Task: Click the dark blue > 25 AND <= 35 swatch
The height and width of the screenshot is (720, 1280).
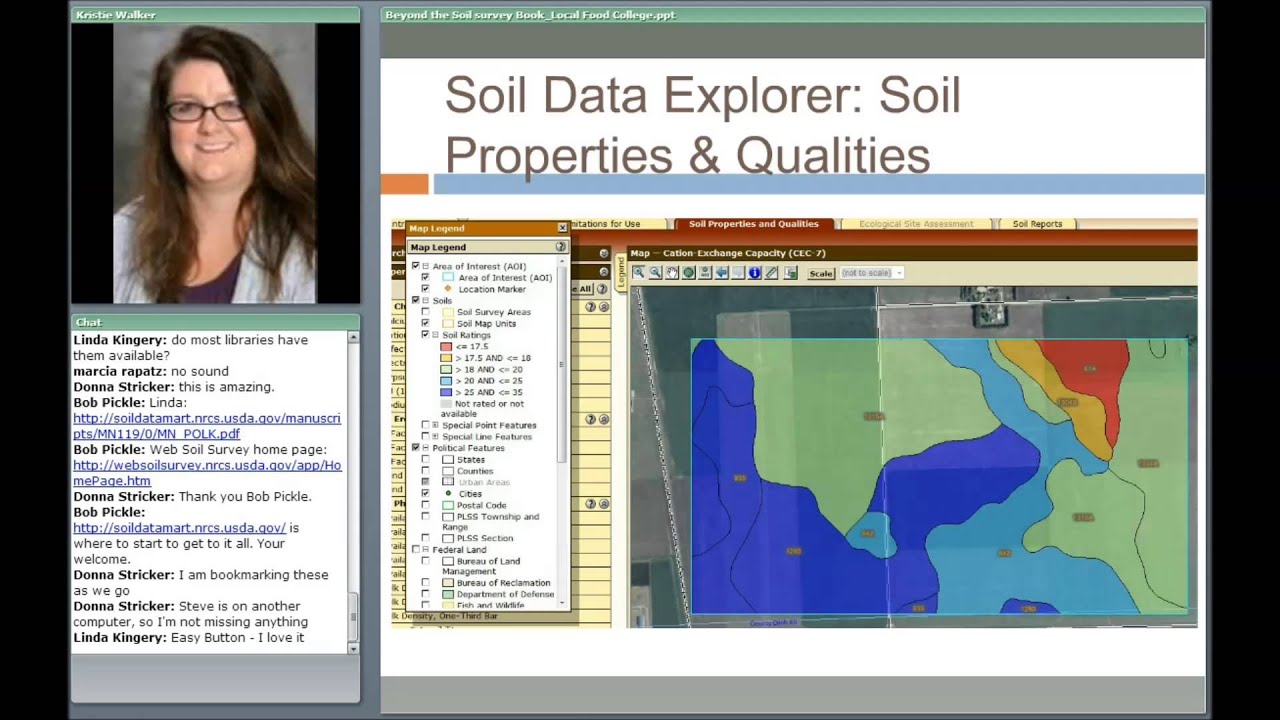Action: click(446, 392)
